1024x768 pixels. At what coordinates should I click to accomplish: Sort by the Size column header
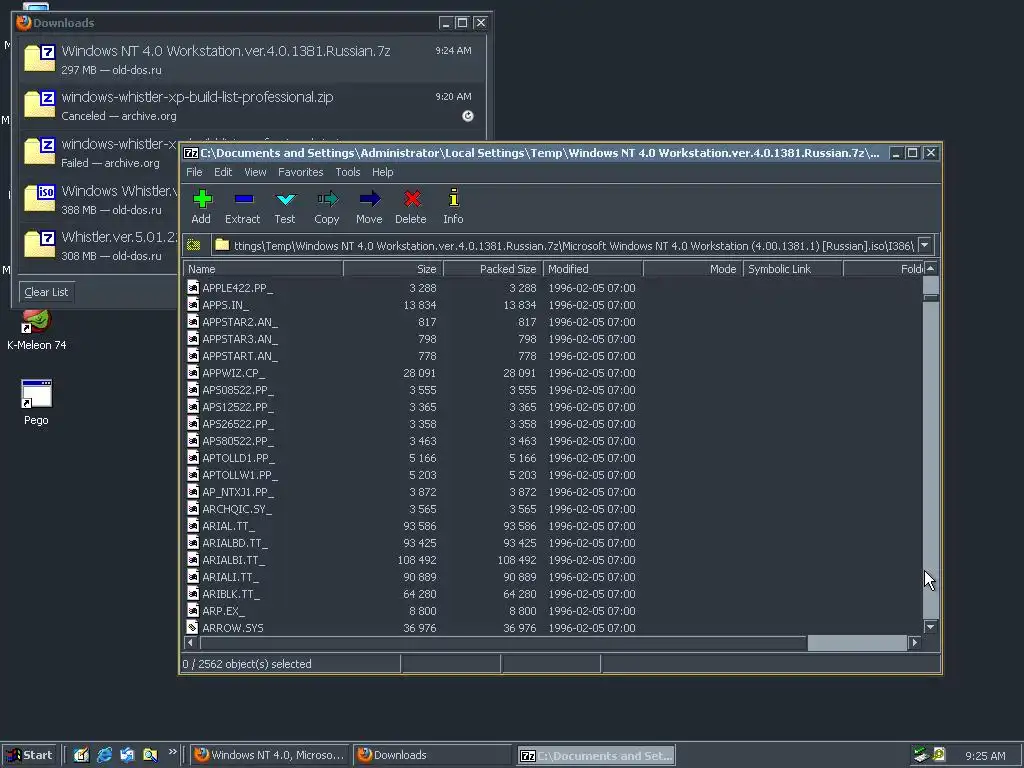click(x=393, y=269)
